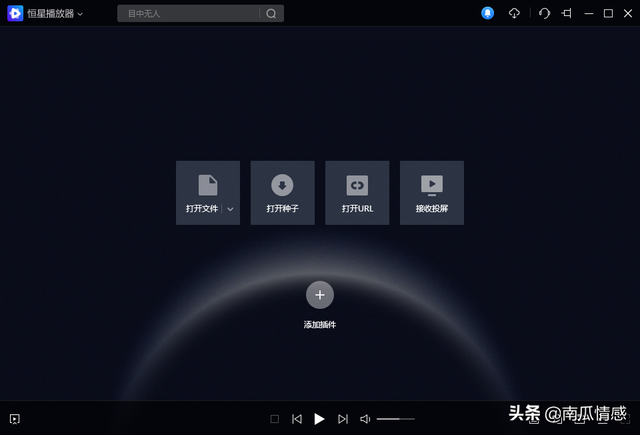Click the magnifier search icon
This screenshot has width=640, height=435.
[271, 14]
